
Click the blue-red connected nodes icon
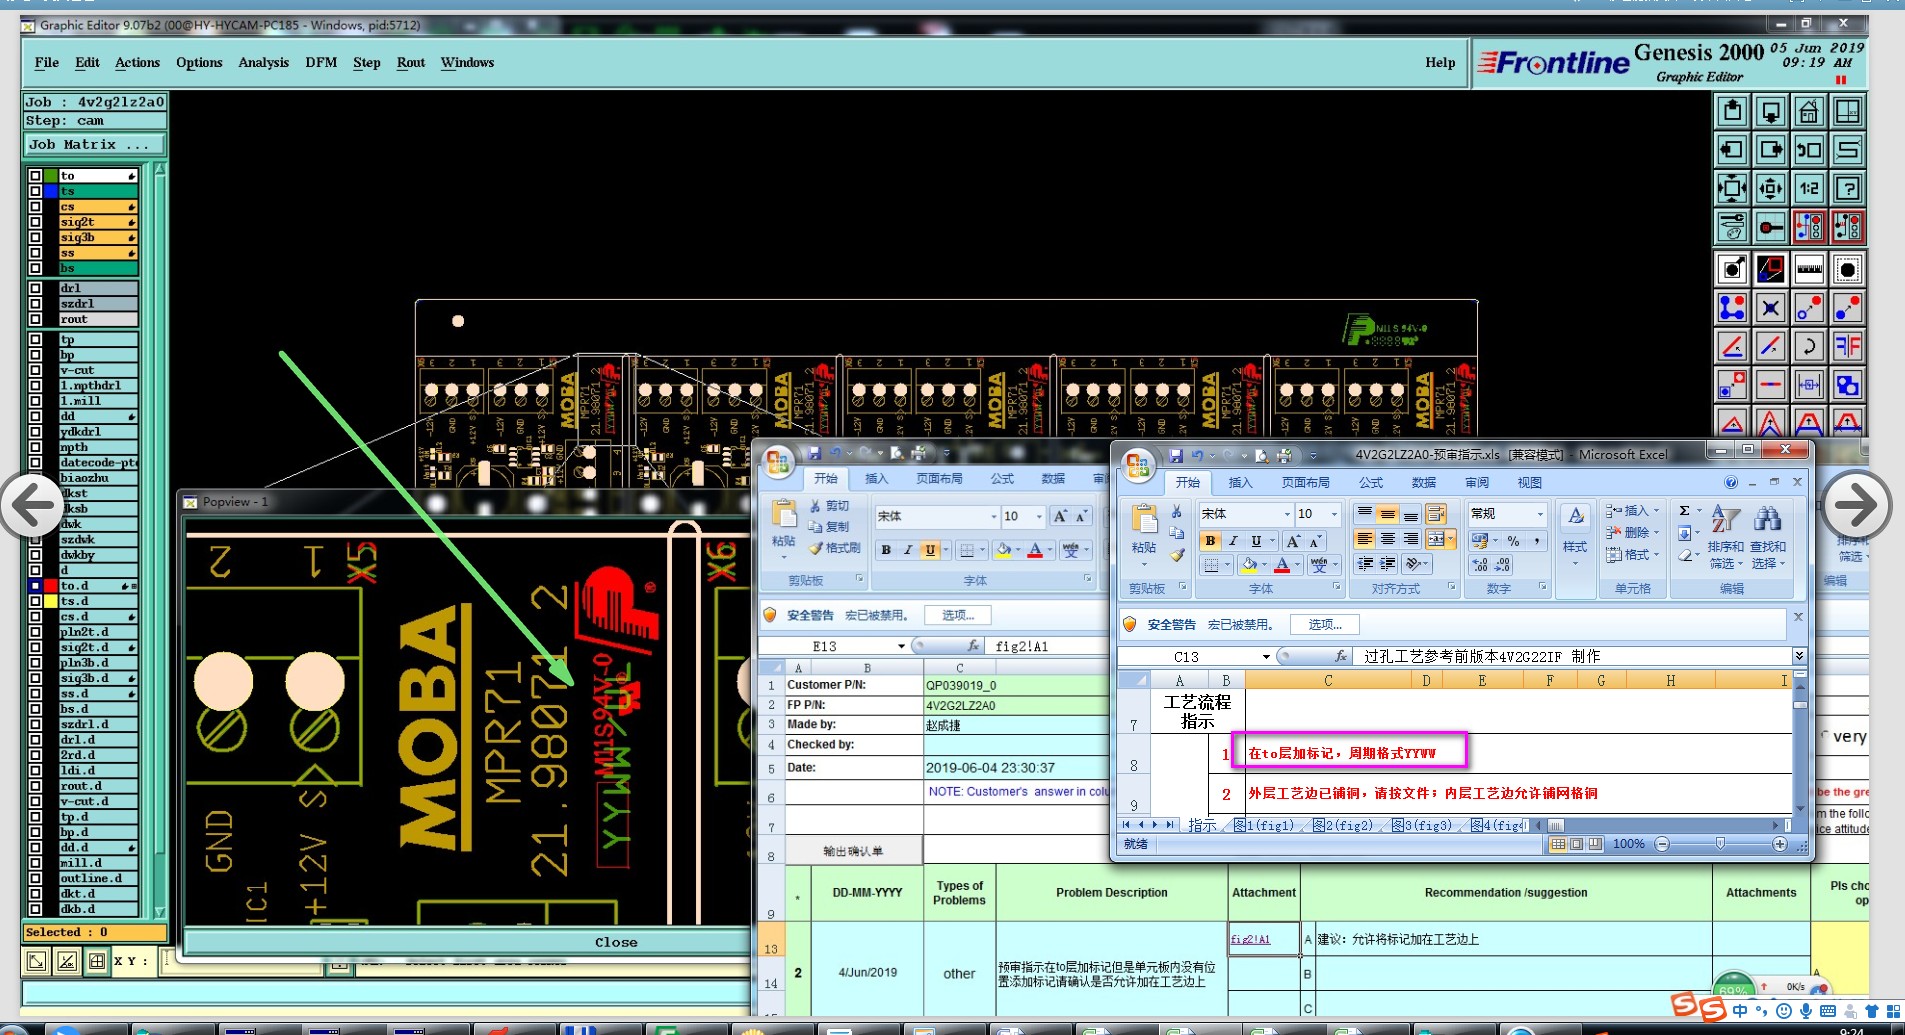point(1732,308)
